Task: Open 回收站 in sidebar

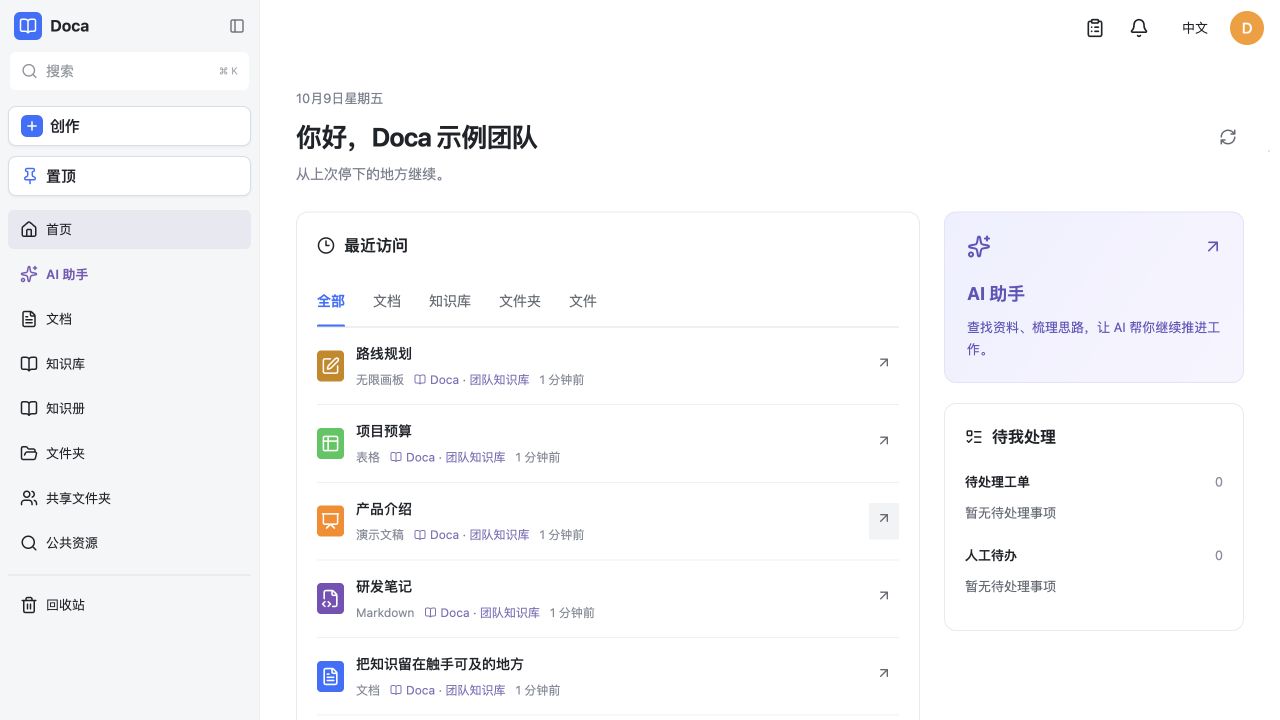Action: point(130,605)
